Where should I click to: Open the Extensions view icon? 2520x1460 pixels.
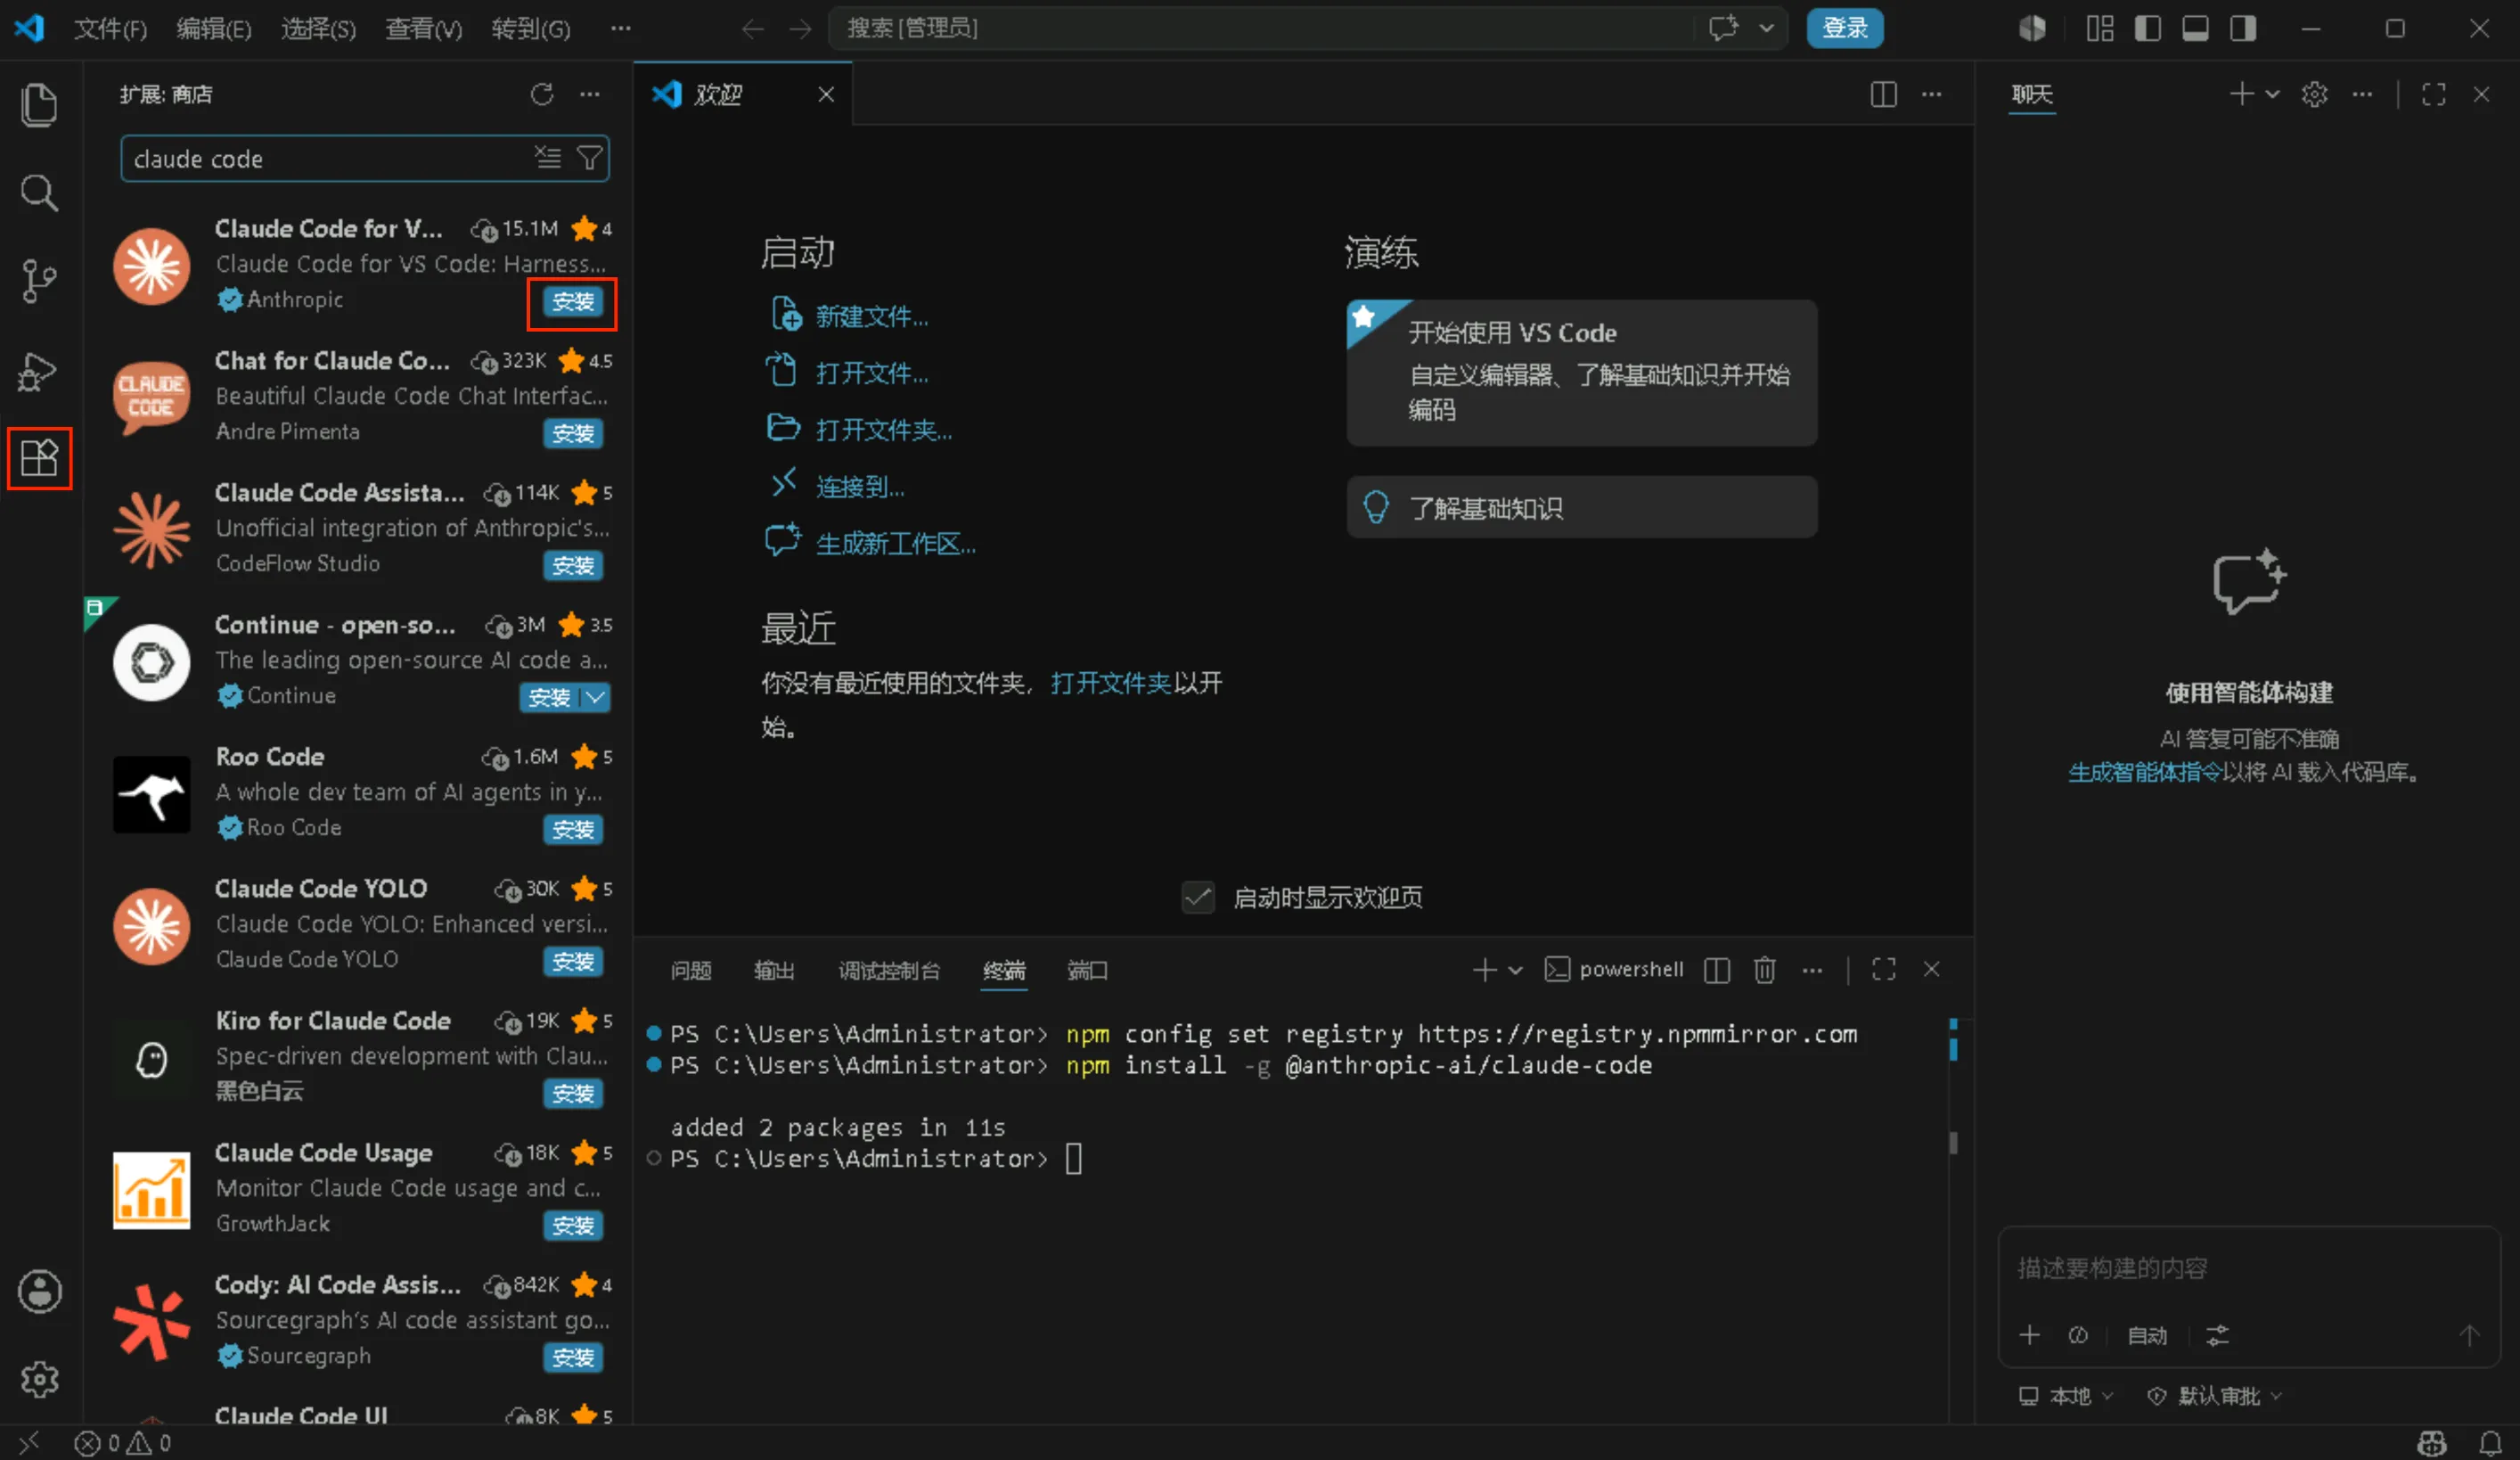tap(39, 458)
